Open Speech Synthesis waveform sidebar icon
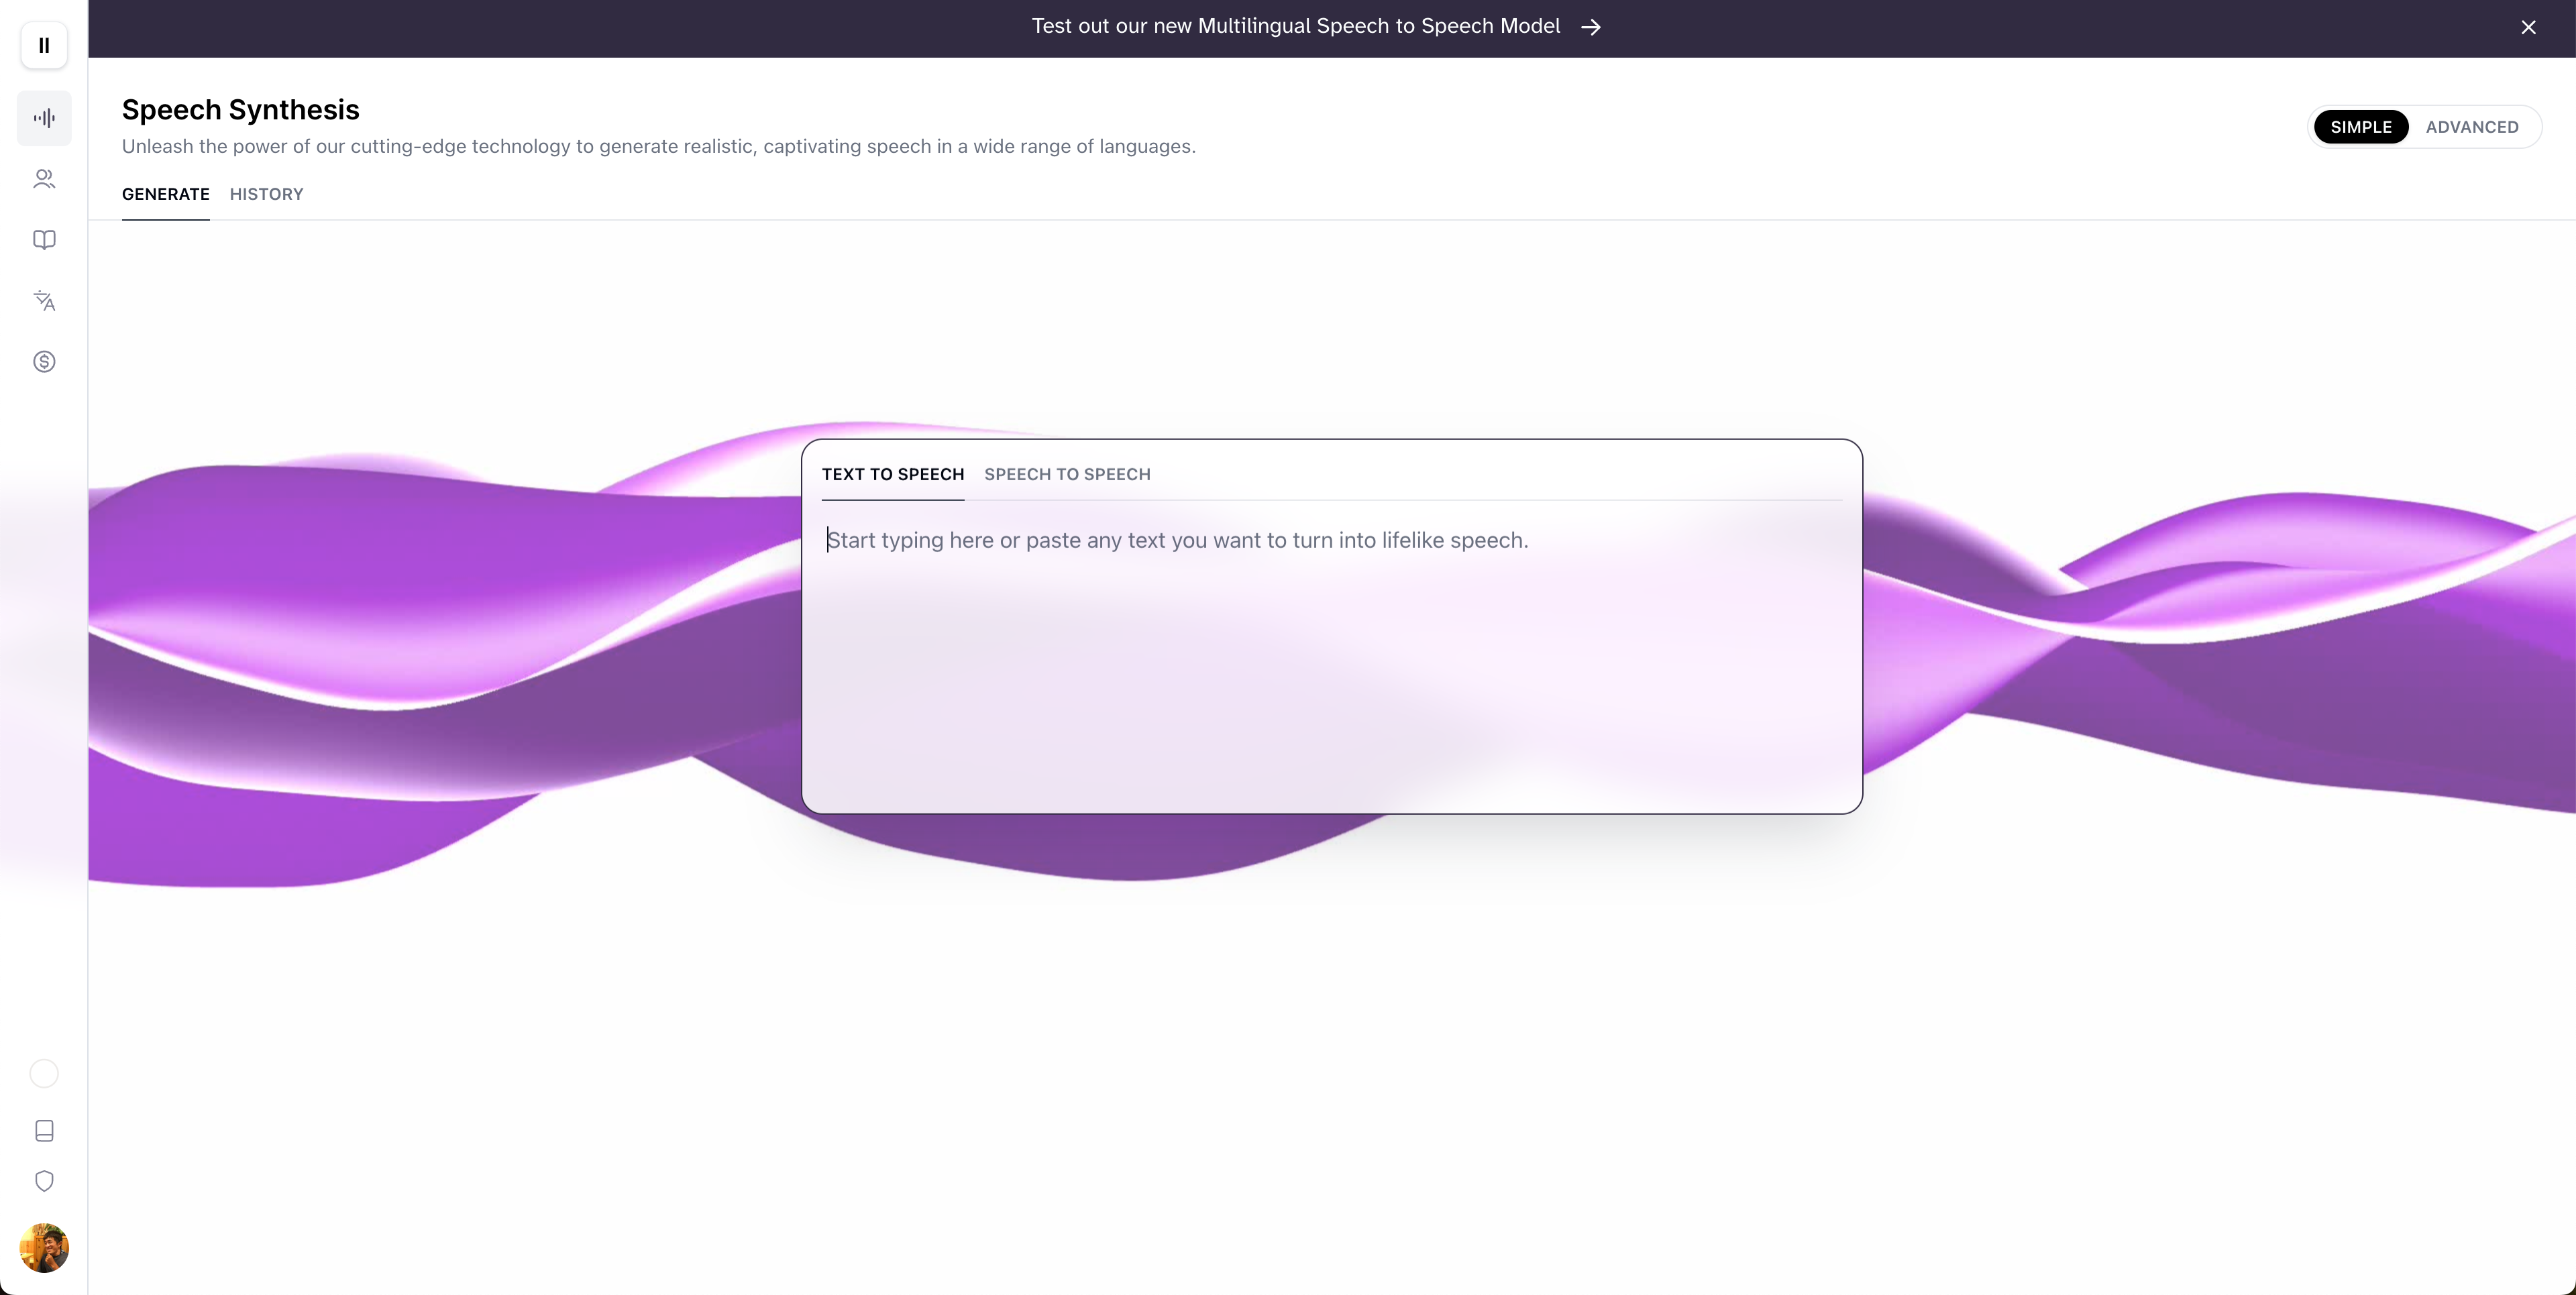The height and width of the screenshot is (1295, 2576). pos(44,118)
